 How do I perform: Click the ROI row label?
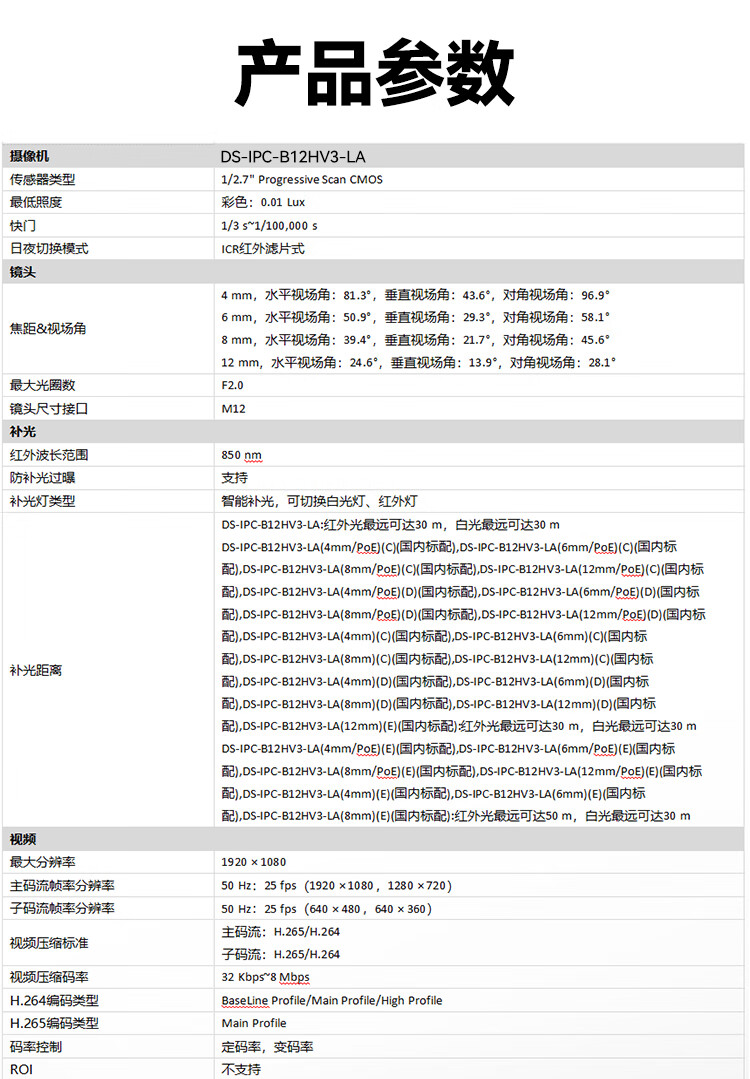coord(21,1069)
